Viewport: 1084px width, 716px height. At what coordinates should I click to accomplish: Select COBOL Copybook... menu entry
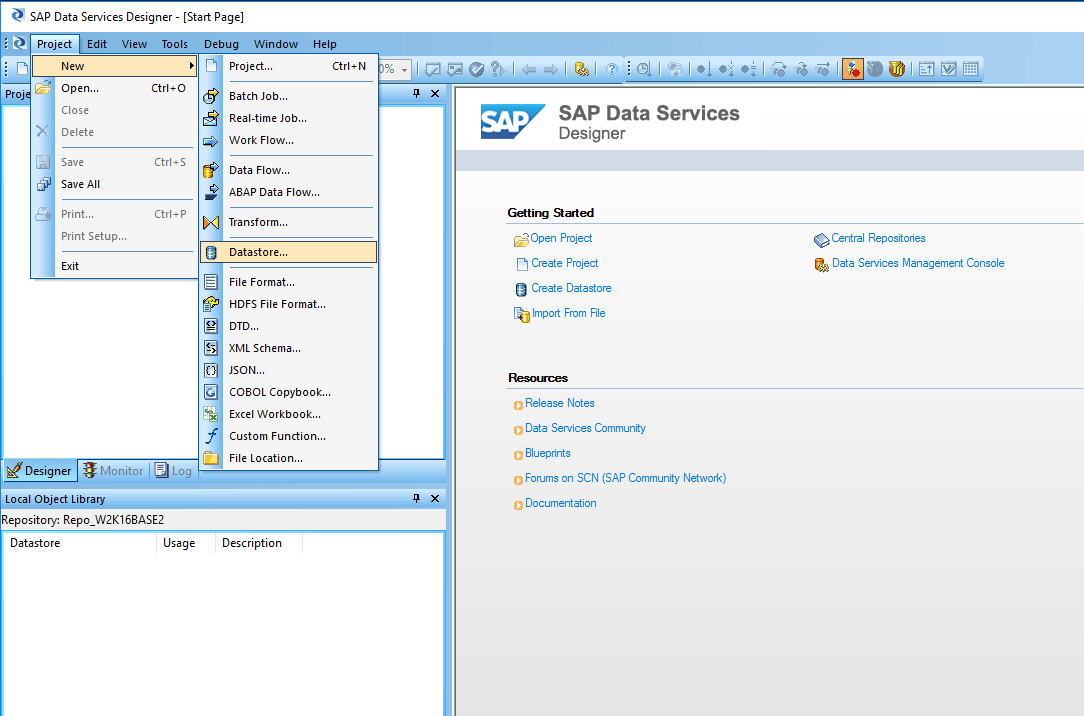288,392
